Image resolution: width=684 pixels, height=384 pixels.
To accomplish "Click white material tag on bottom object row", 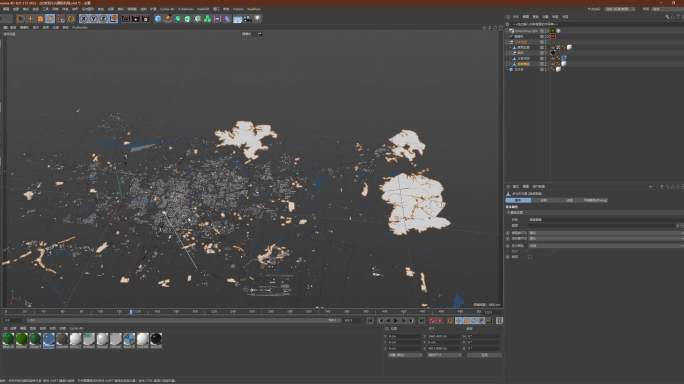I will tap(558, 69).
